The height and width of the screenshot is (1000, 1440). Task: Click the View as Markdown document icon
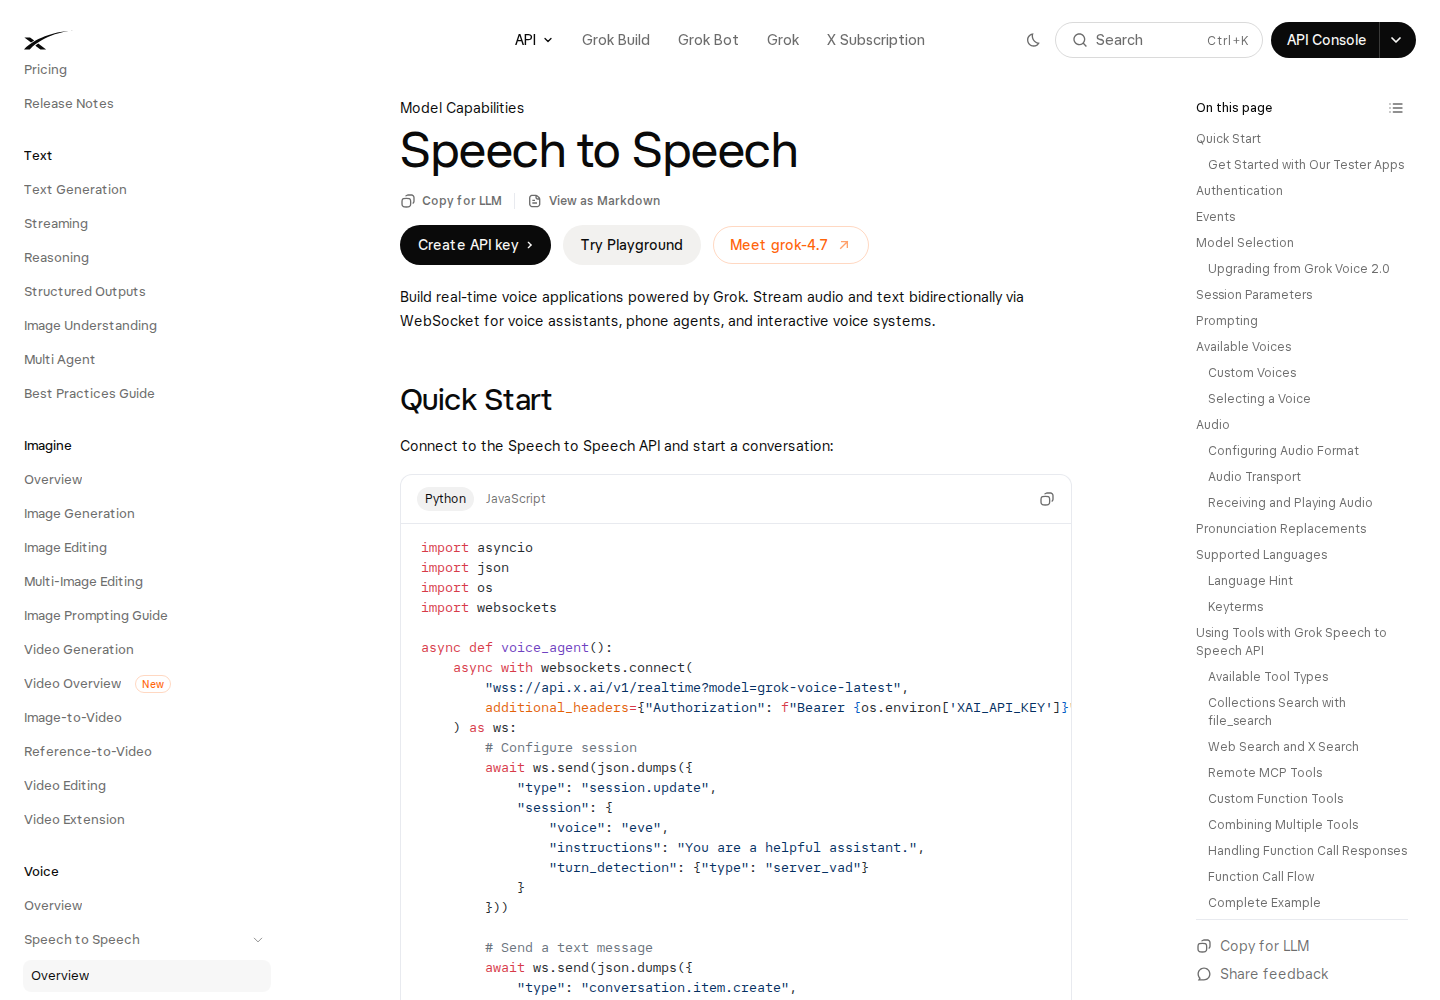point(535,201)
